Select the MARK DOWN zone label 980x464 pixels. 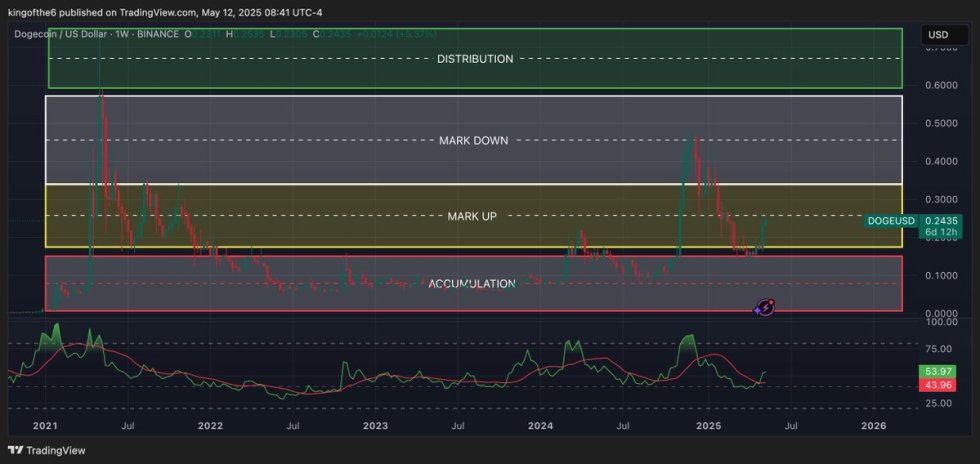pyautogui.click(x=474, y=141)
